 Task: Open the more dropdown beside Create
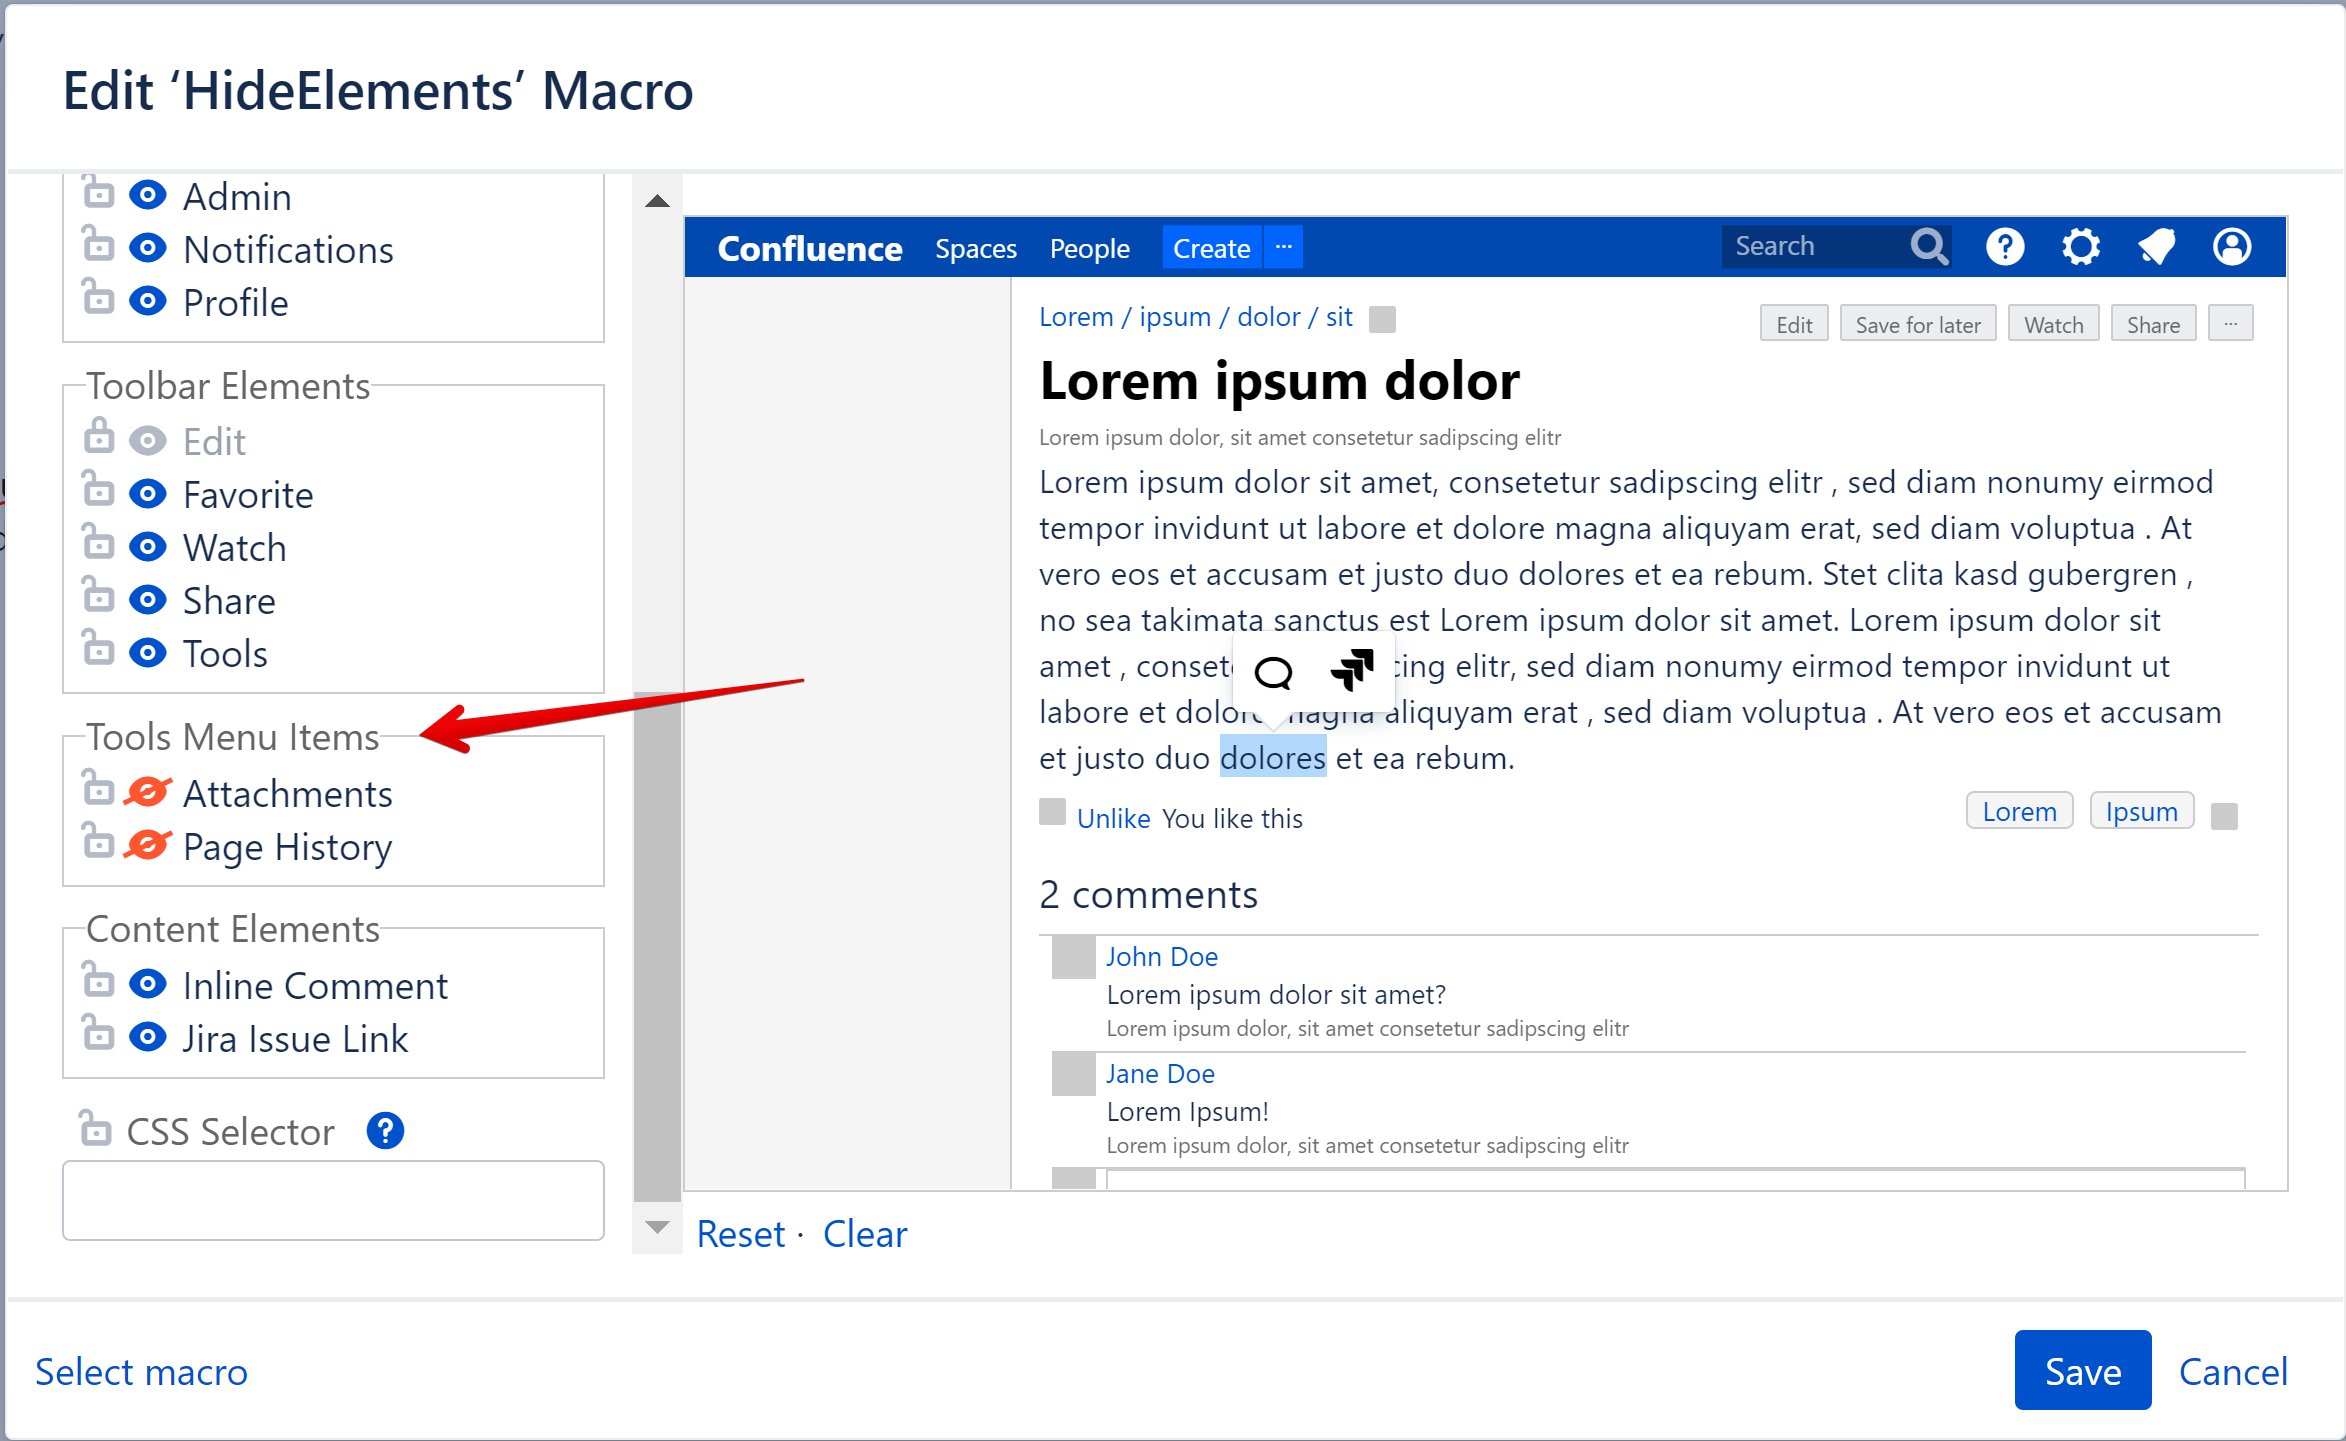tap(1284, 247)
